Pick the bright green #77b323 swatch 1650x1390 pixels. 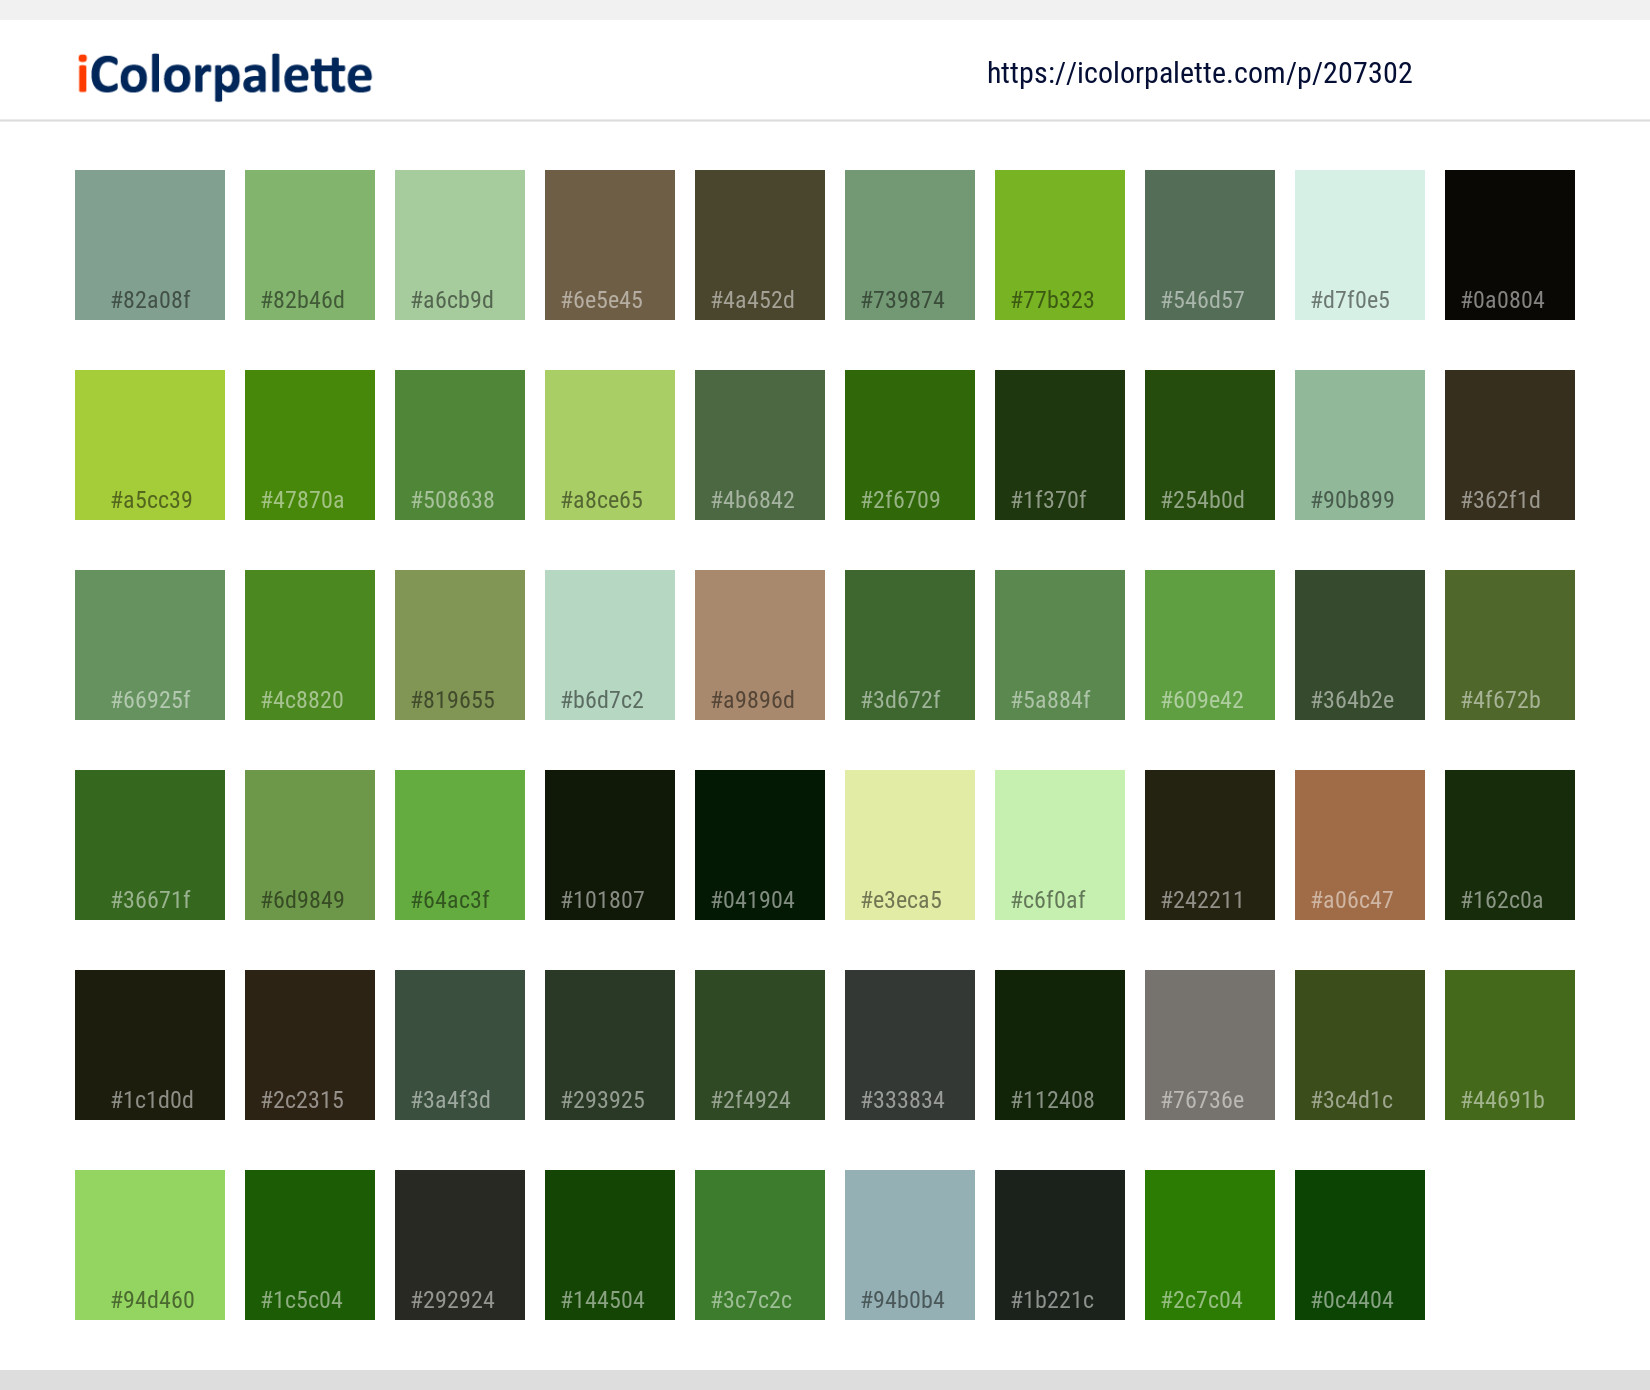point(1060,245)
